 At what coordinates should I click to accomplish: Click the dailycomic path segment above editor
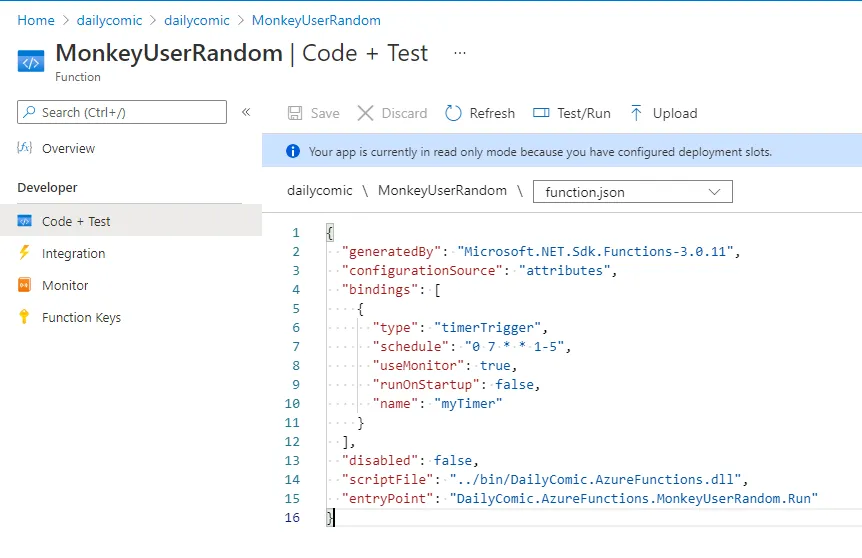pyautogui.click(x=319, y=191)
